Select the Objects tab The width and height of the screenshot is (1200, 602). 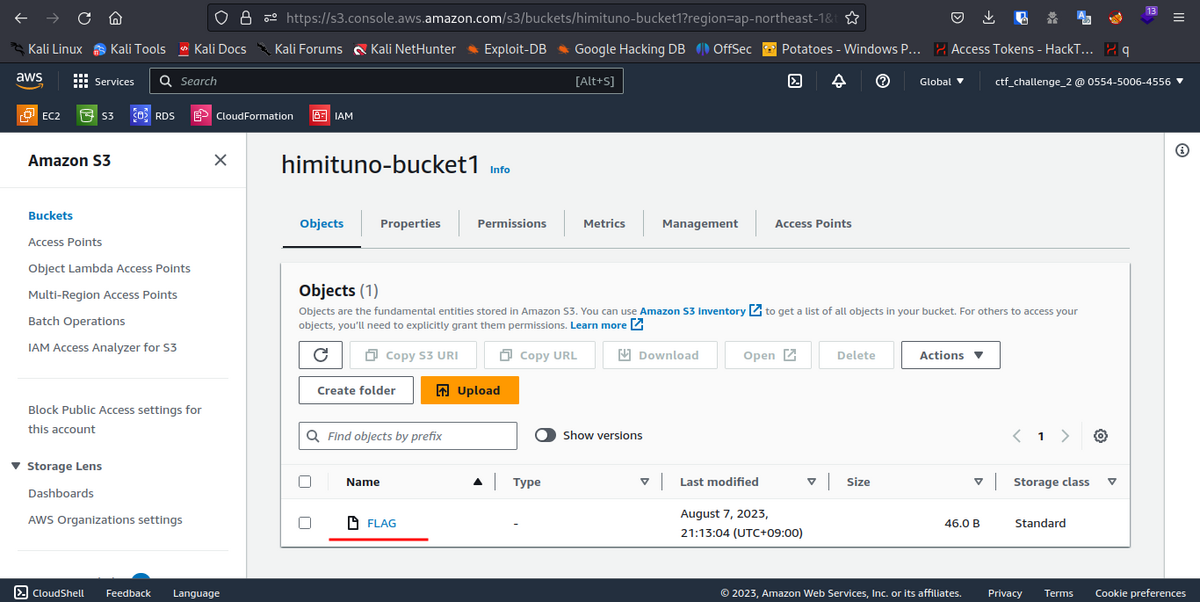pos(321,224)
